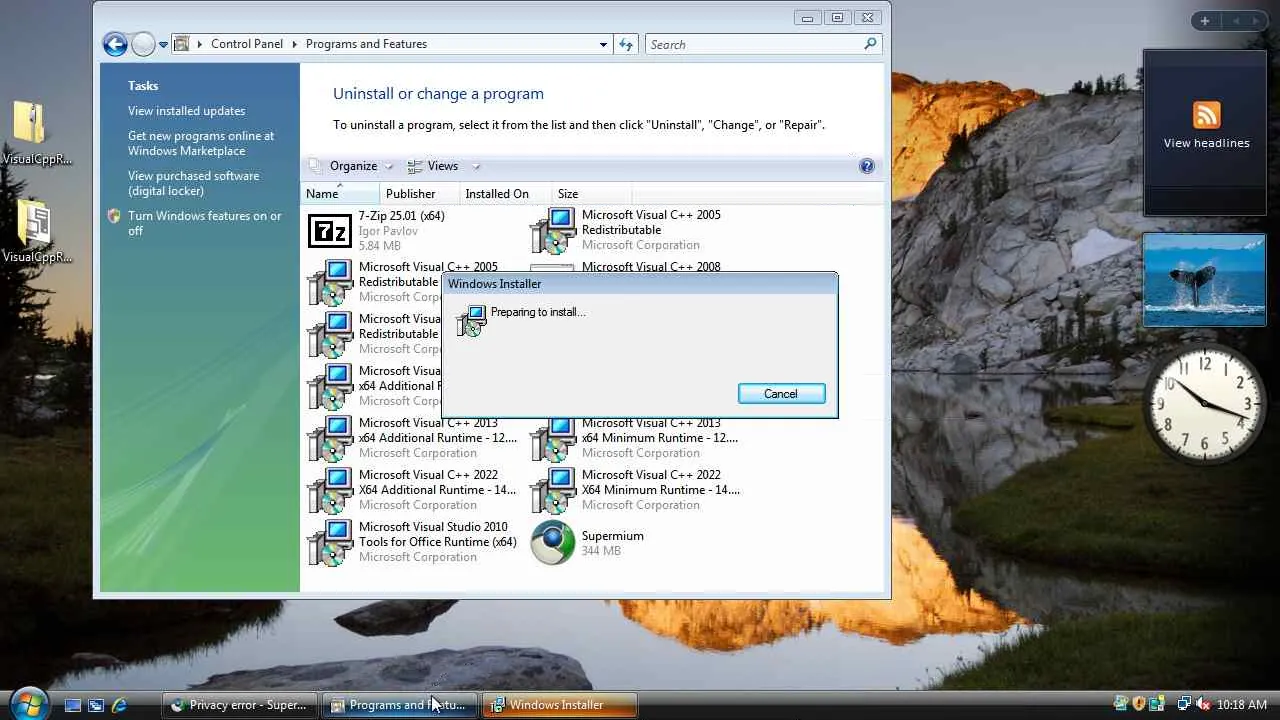Sort the list by the Size column
The image size is (1280, 720).
(x=591, y=194)
